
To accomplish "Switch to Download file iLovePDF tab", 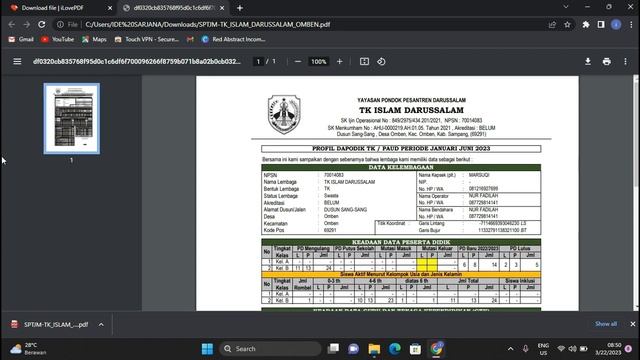I will (58, 8).
